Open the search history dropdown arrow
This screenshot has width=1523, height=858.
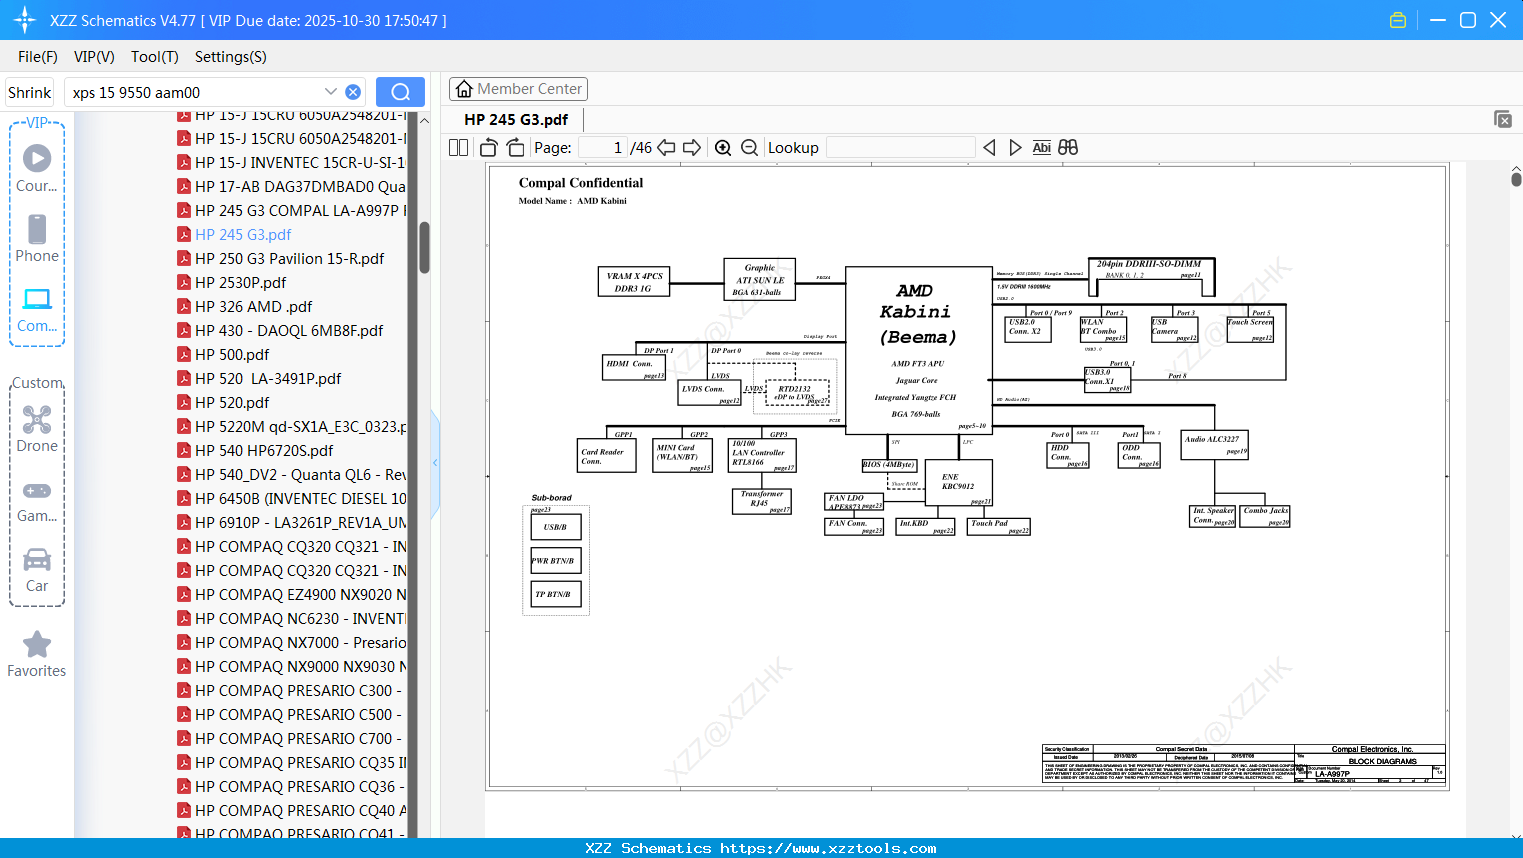click(330, 92)
